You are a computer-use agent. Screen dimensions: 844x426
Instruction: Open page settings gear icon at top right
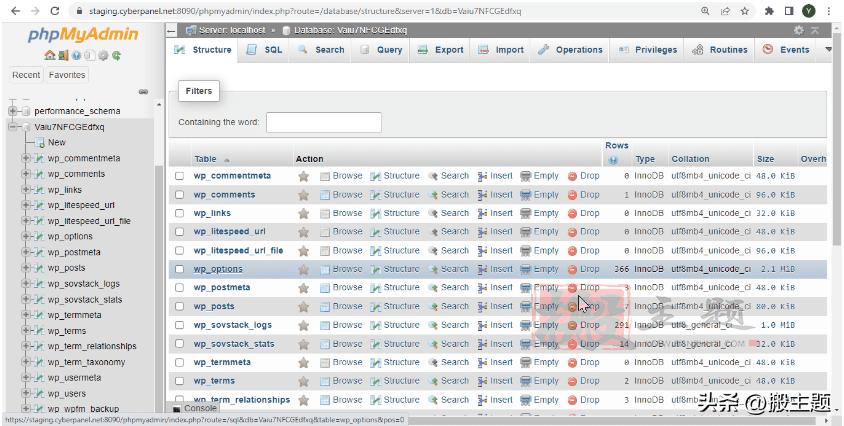(x=798, y=30)
